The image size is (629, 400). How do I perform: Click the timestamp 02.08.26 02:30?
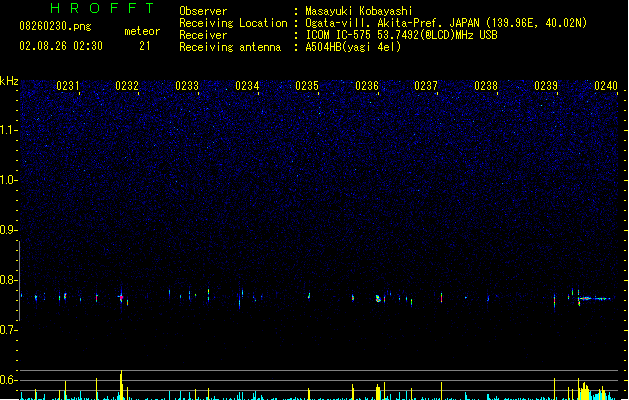pos(61,46)
